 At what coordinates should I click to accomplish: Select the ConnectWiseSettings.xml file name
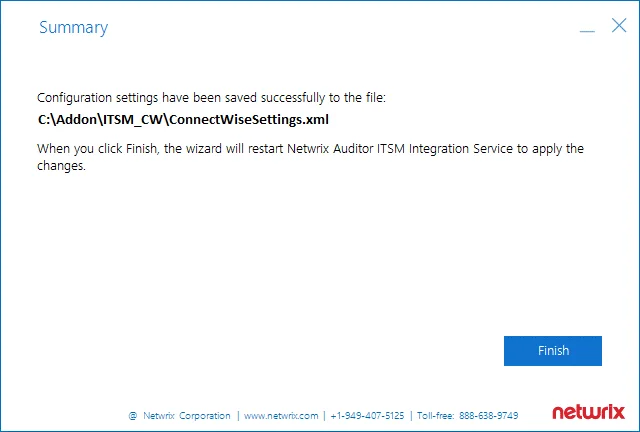point(249,119)
